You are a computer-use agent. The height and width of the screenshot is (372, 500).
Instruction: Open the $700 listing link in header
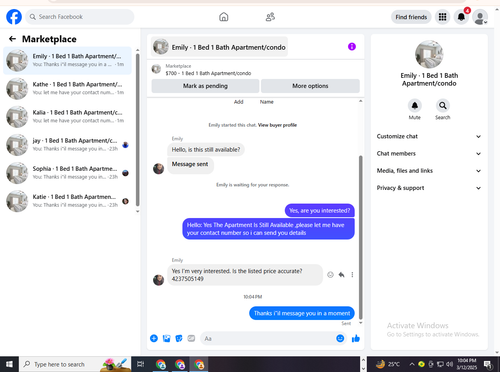pyautogui.click(x=208, y=73)
